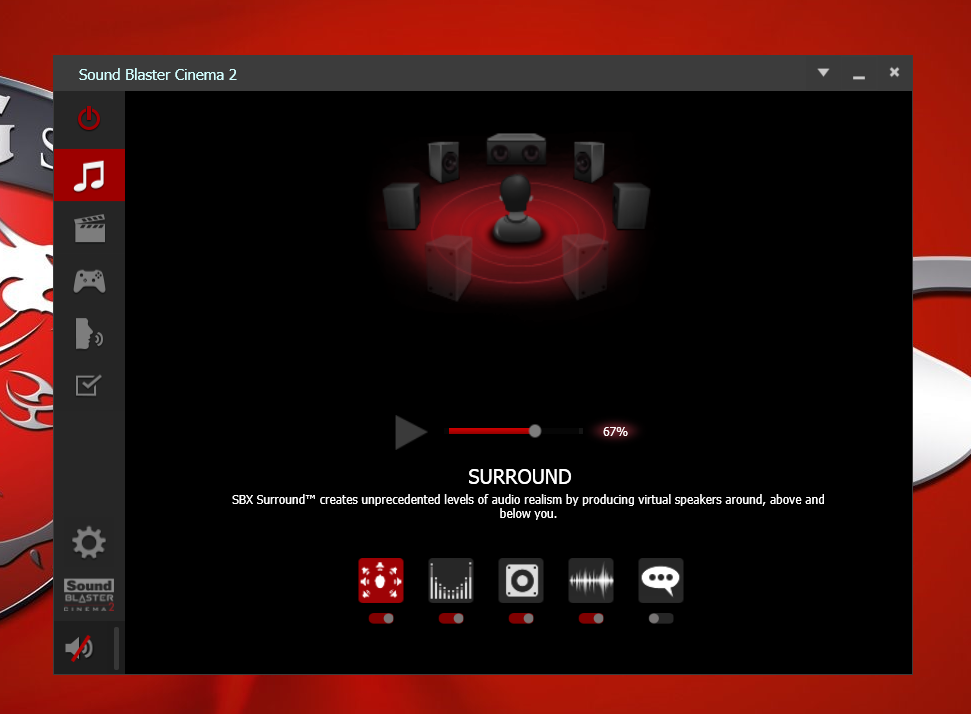Toggle the Surround effect switch off
This screenshot has height=714, width=971.
coord(381,618)
